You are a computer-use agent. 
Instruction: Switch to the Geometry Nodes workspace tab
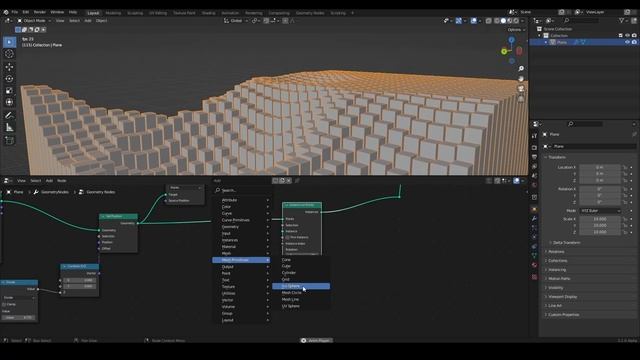tap(310, 13)
